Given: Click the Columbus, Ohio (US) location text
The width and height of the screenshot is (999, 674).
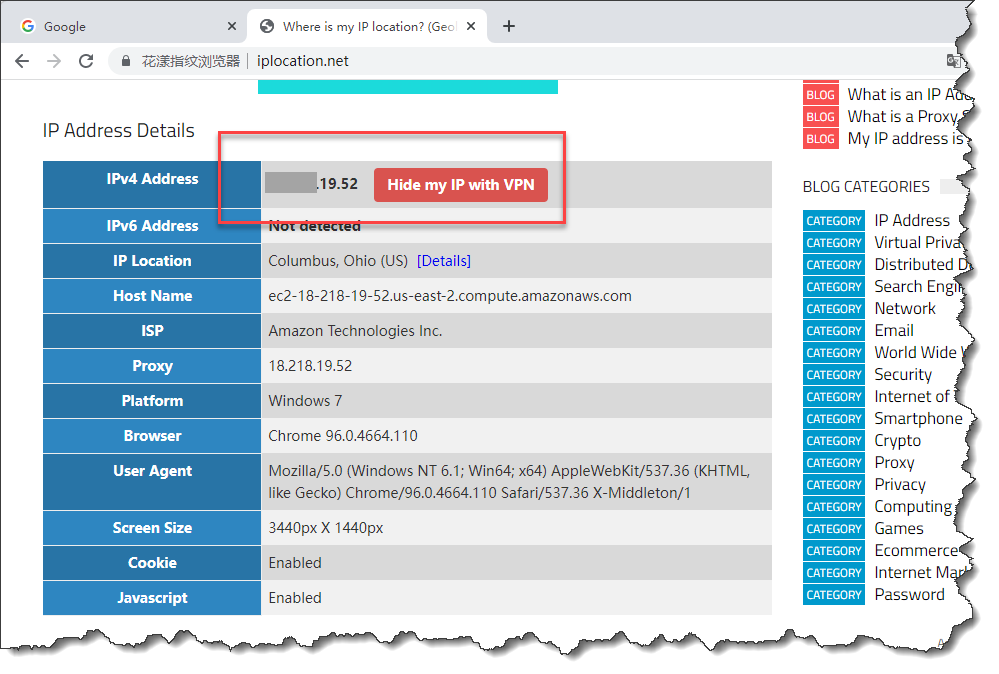Looking at the screenshot, I should tap(338, 261).
